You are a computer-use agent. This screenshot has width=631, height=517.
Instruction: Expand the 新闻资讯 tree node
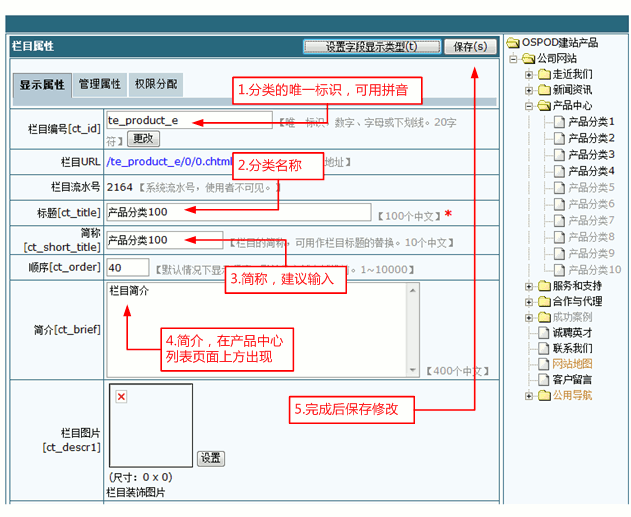point(529,90)
